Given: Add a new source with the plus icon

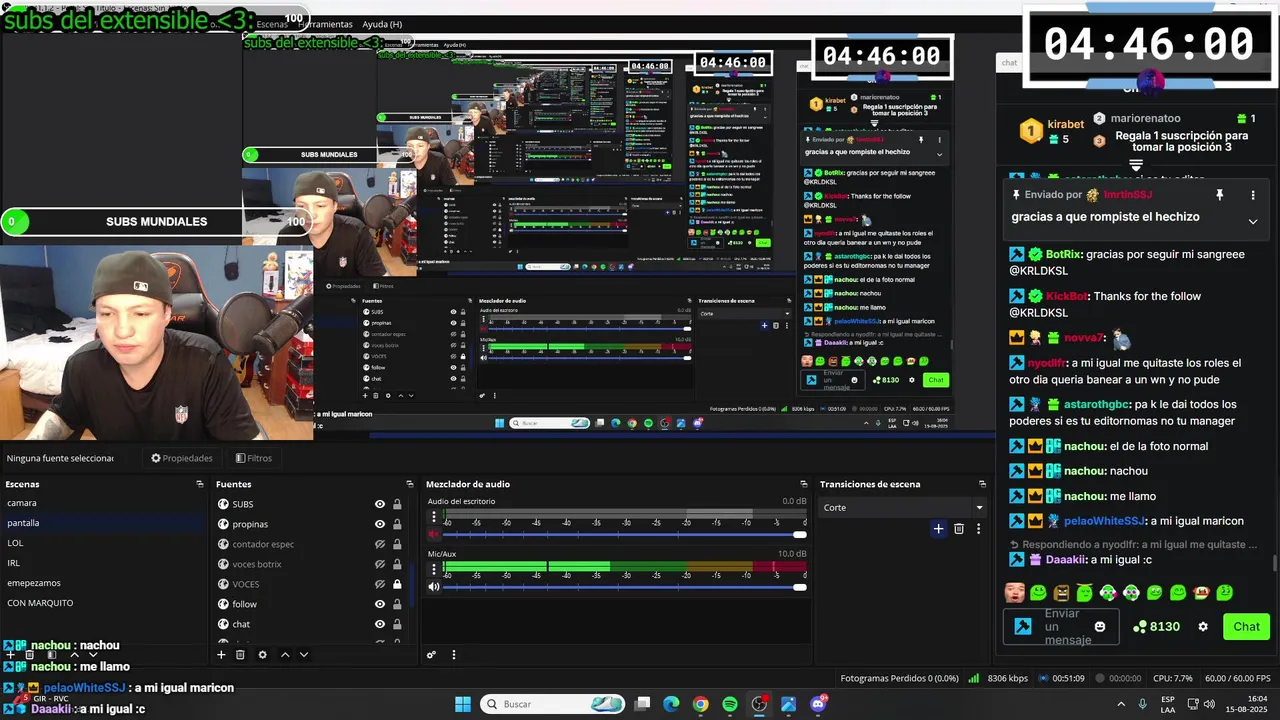Looking at the screenshot, I should [x=221, y=655].
